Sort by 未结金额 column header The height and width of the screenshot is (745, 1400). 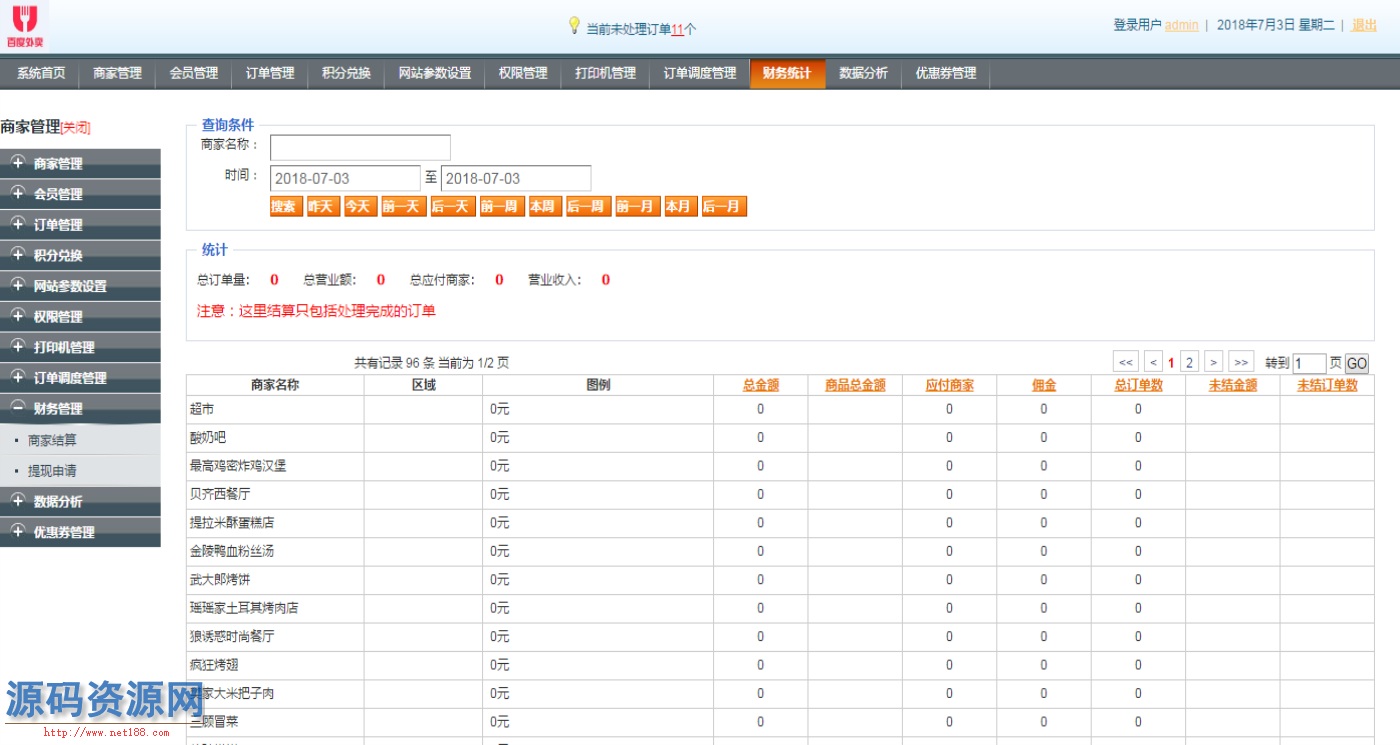tap(1233, 385)
